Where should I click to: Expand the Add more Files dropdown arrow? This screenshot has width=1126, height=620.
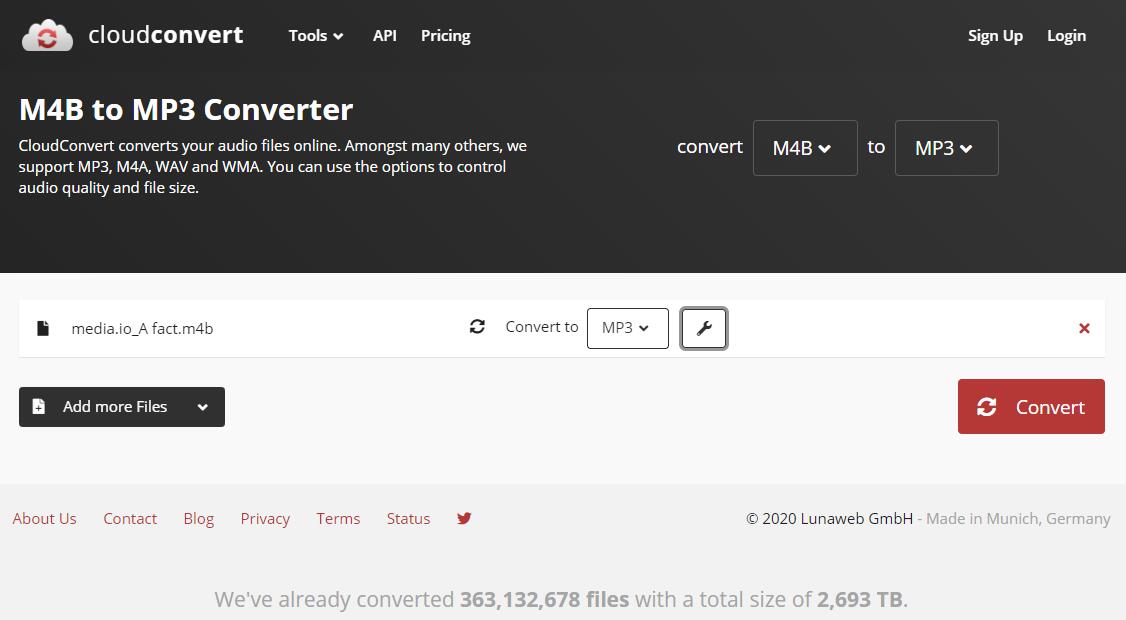pos(203,407)
